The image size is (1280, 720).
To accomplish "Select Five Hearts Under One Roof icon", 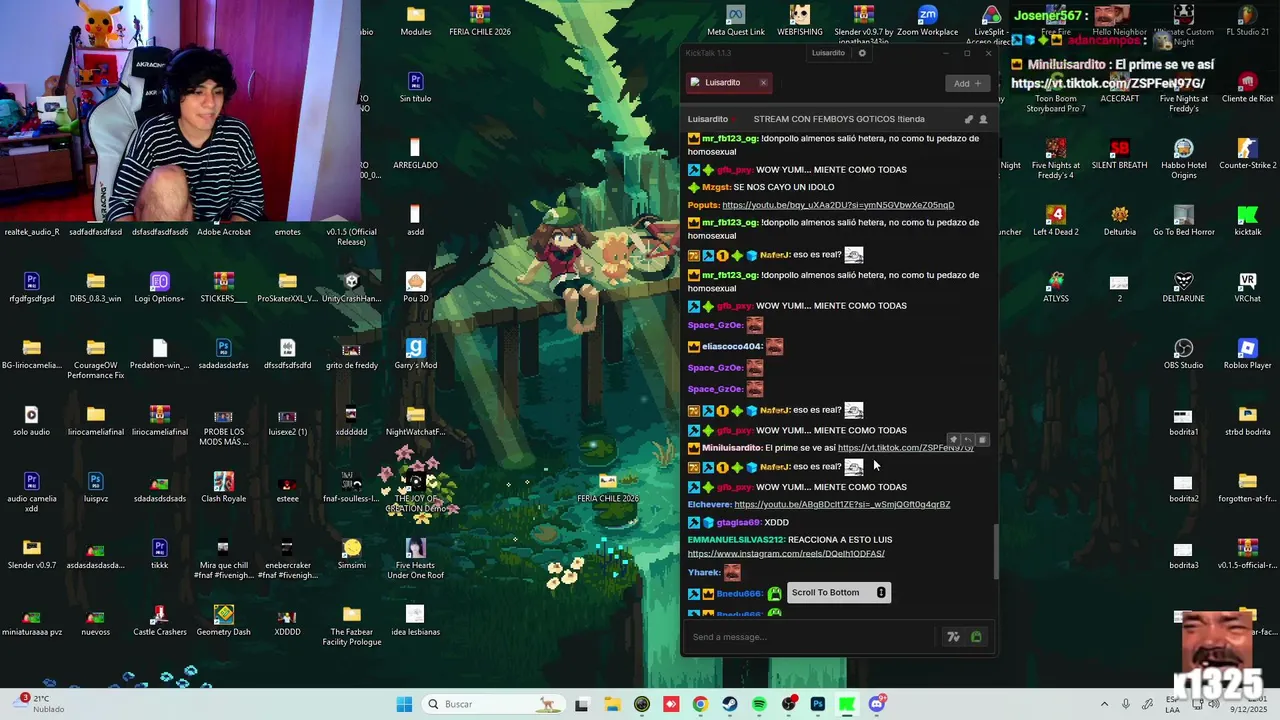I will [x=415, y=558].
